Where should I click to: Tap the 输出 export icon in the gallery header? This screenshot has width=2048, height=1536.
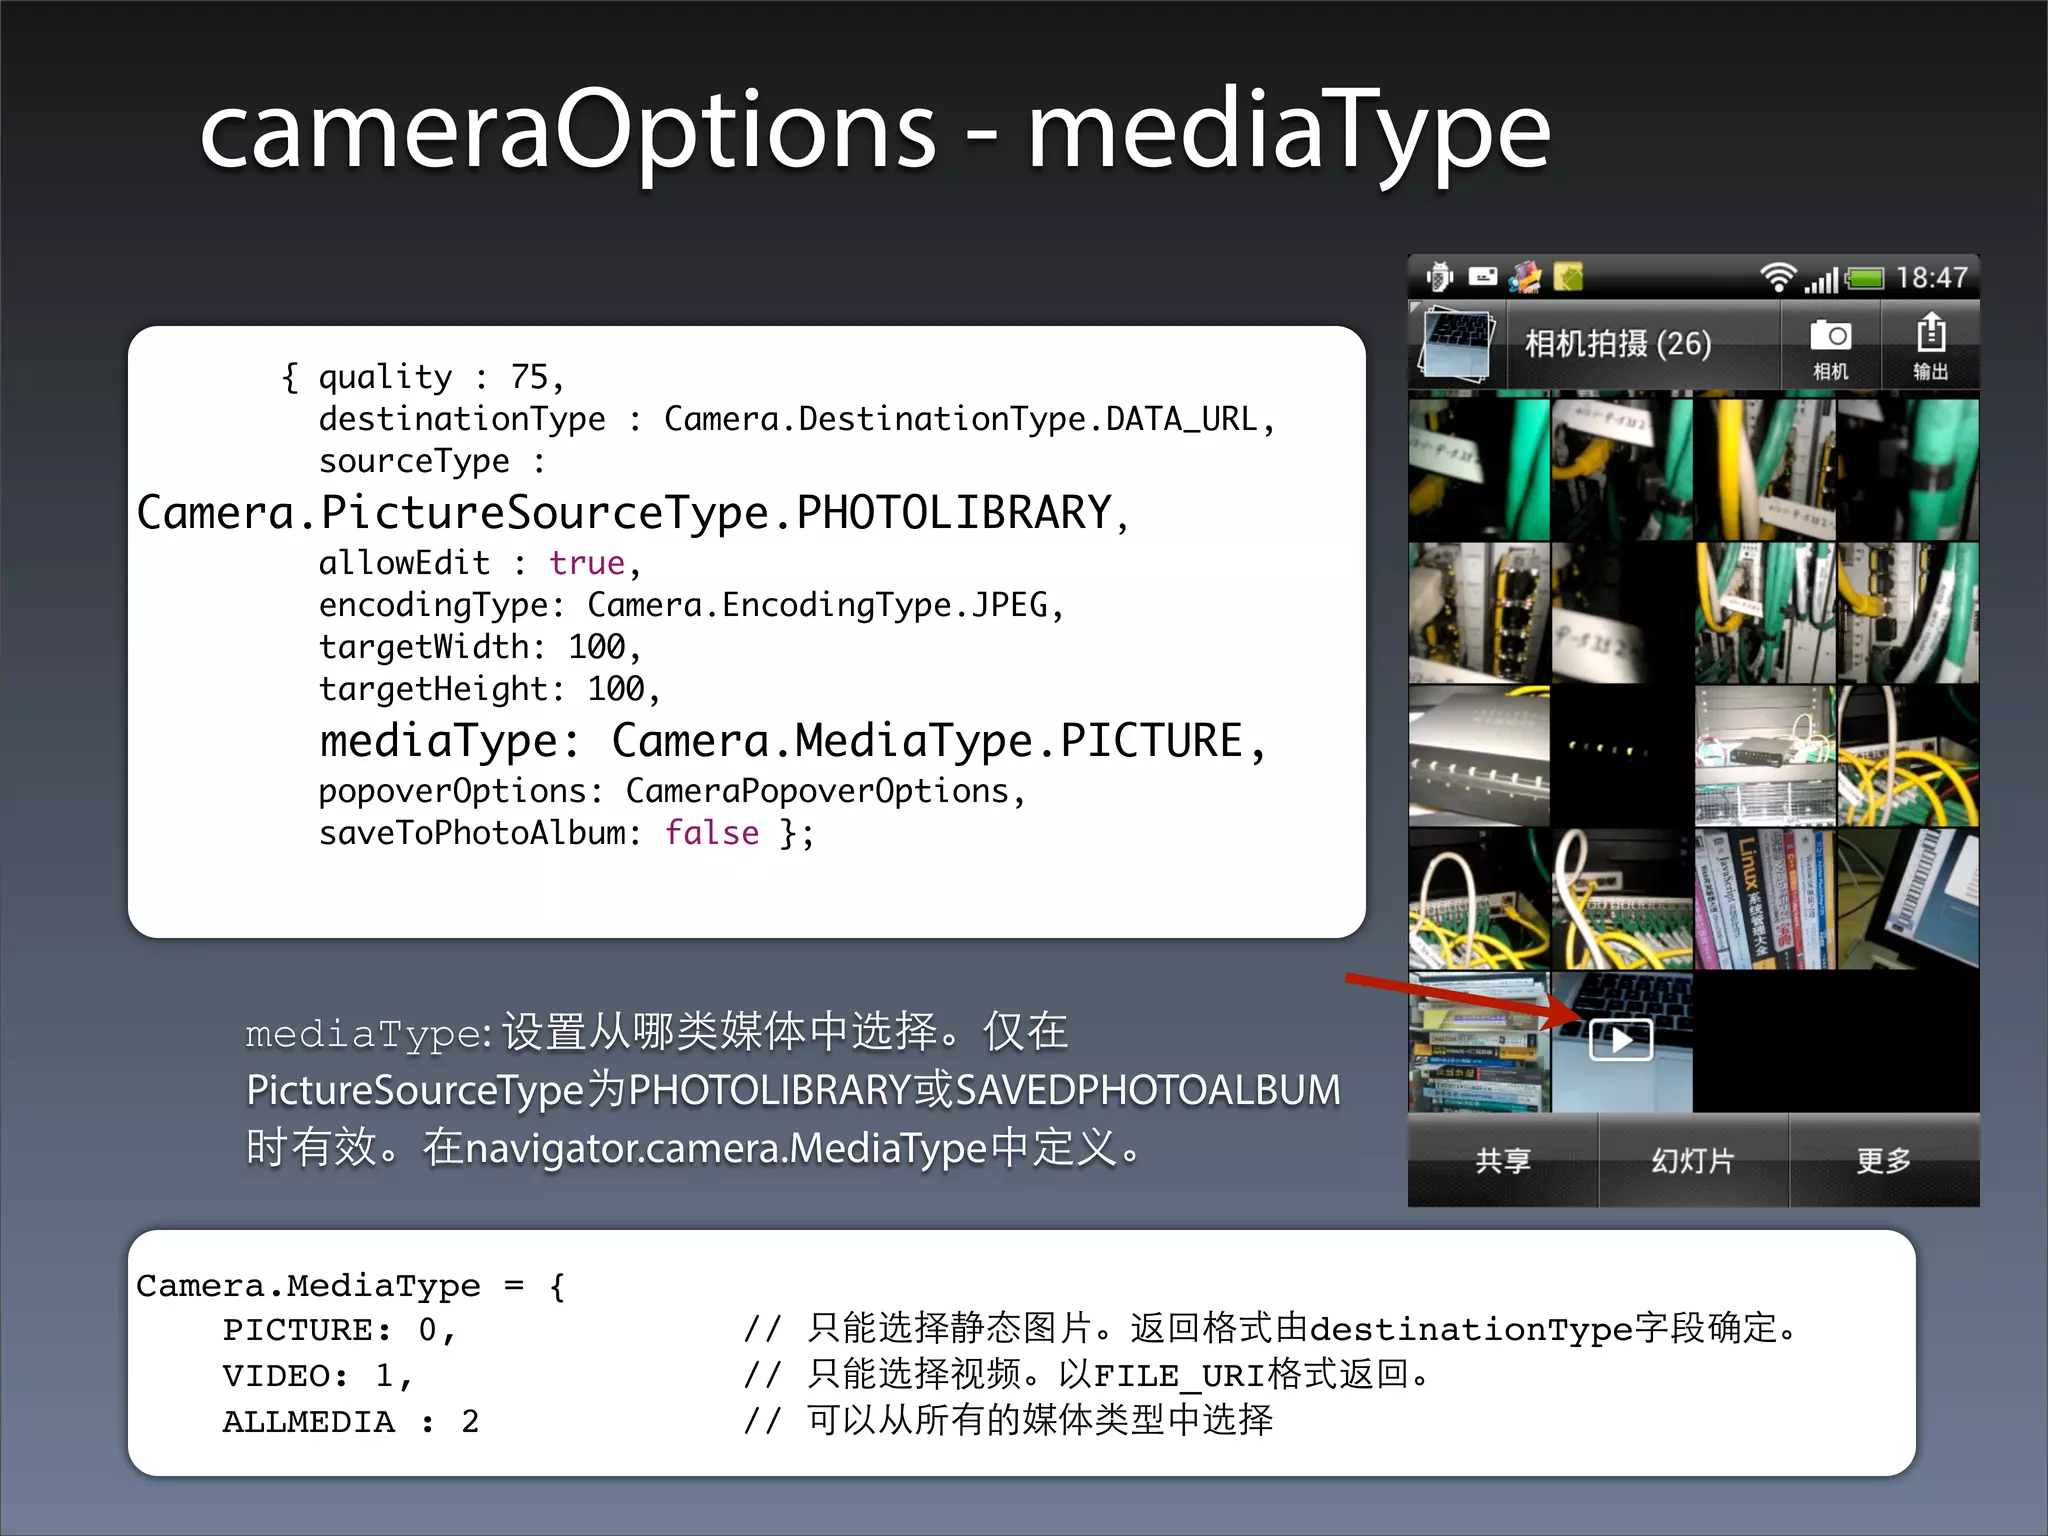pyautogui.click(x=1930, y=346)
